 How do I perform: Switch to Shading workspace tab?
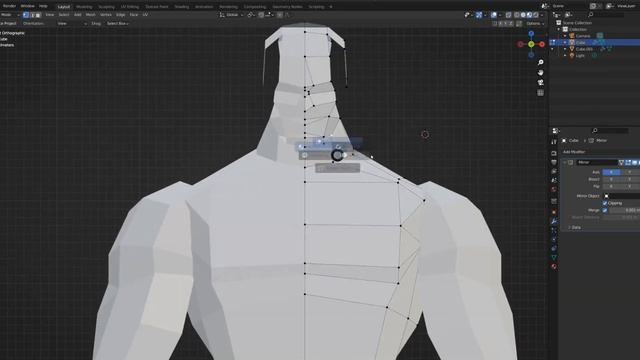click(x=182, y=7)
